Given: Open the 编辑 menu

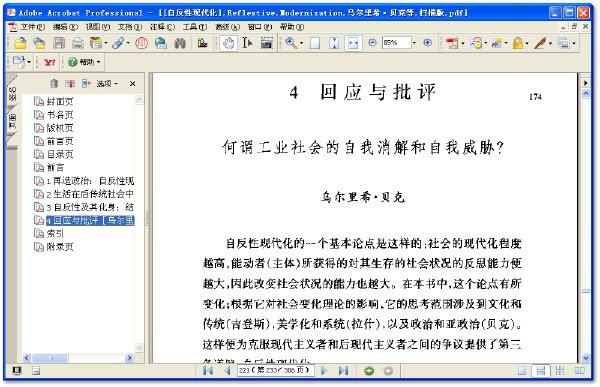Looking at the screenshot, I should 65,26.
